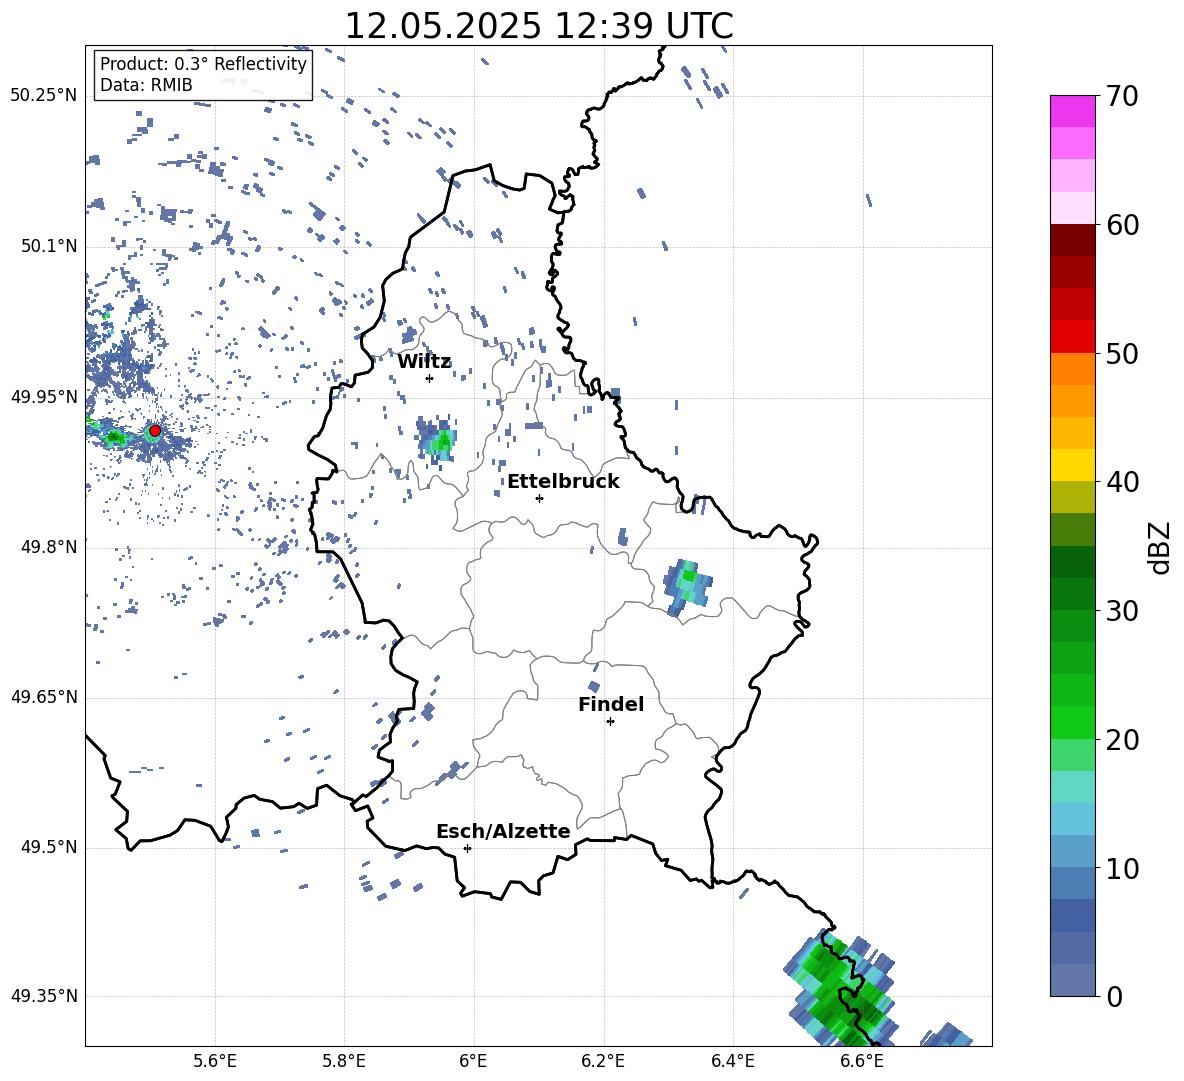Image resolution: width=1184 pixels, height=1081 pixels.
Task: Click the 0 value on colorbar
Action: point(1114,996)
